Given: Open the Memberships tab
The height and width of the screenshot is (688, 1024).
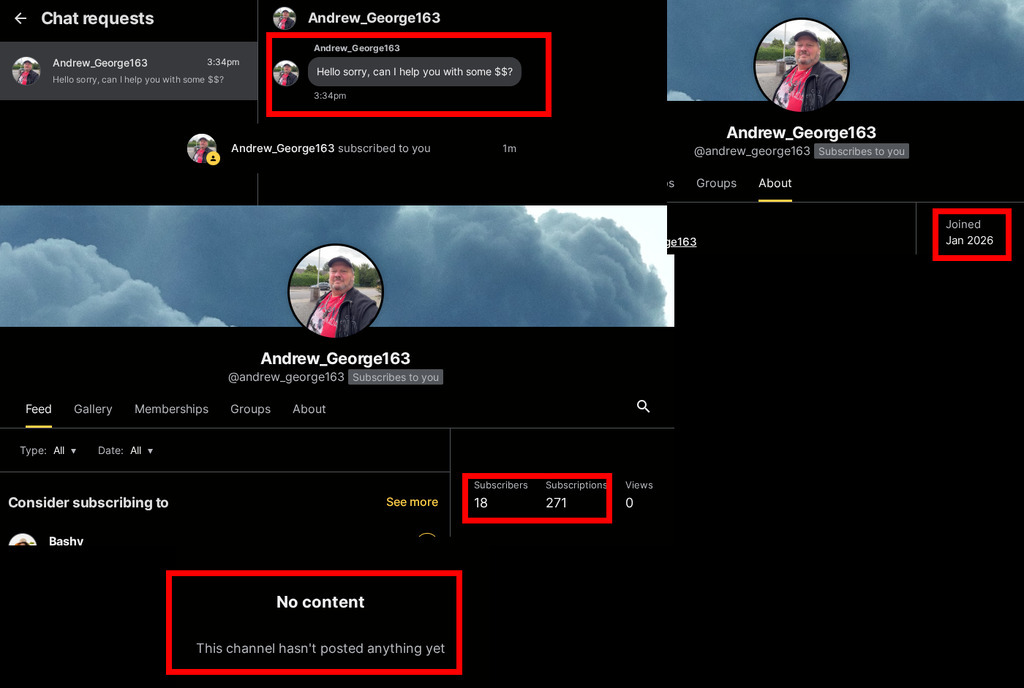Looking at the screenshot, I should click(x=171, y=409).
